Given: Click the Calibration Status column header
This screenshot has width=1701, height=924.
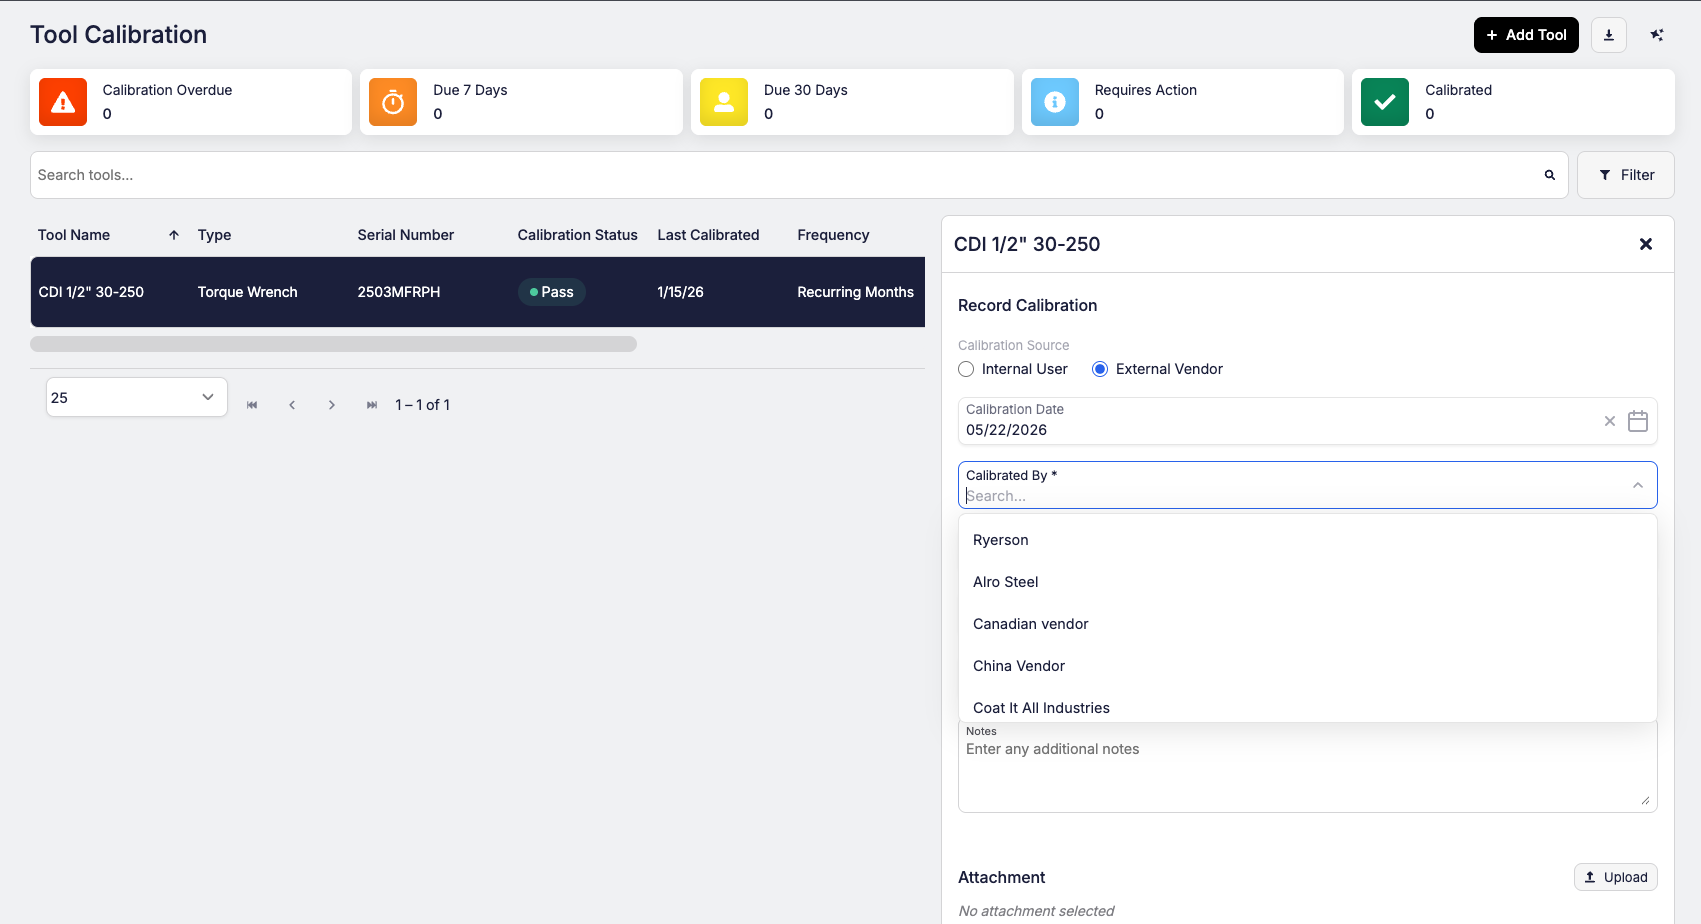Looking at the screenshot, I should click(578, 235).
